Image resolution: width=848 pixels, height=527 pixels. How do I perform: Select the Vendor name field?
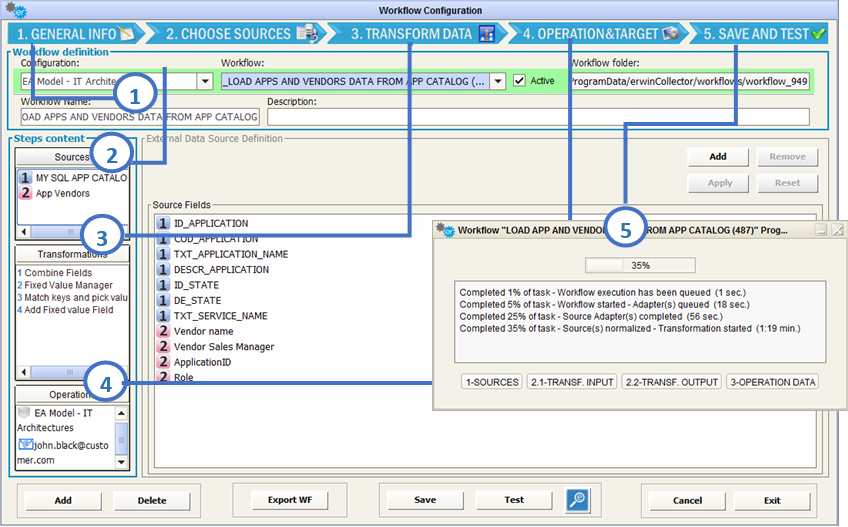(x=195, y=331)
